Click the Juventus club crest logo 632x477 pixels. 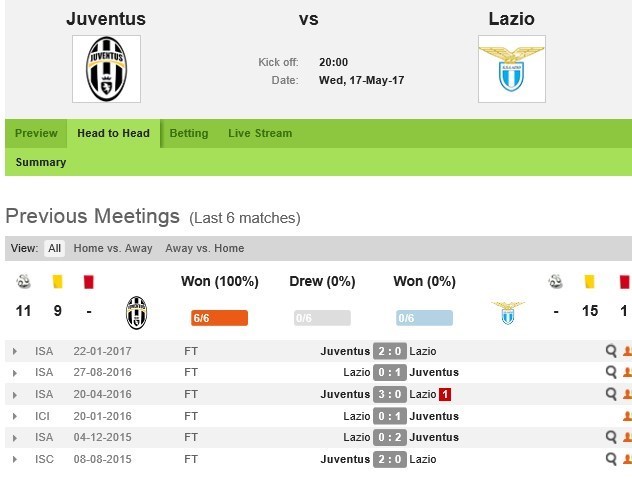pos(107,68)
